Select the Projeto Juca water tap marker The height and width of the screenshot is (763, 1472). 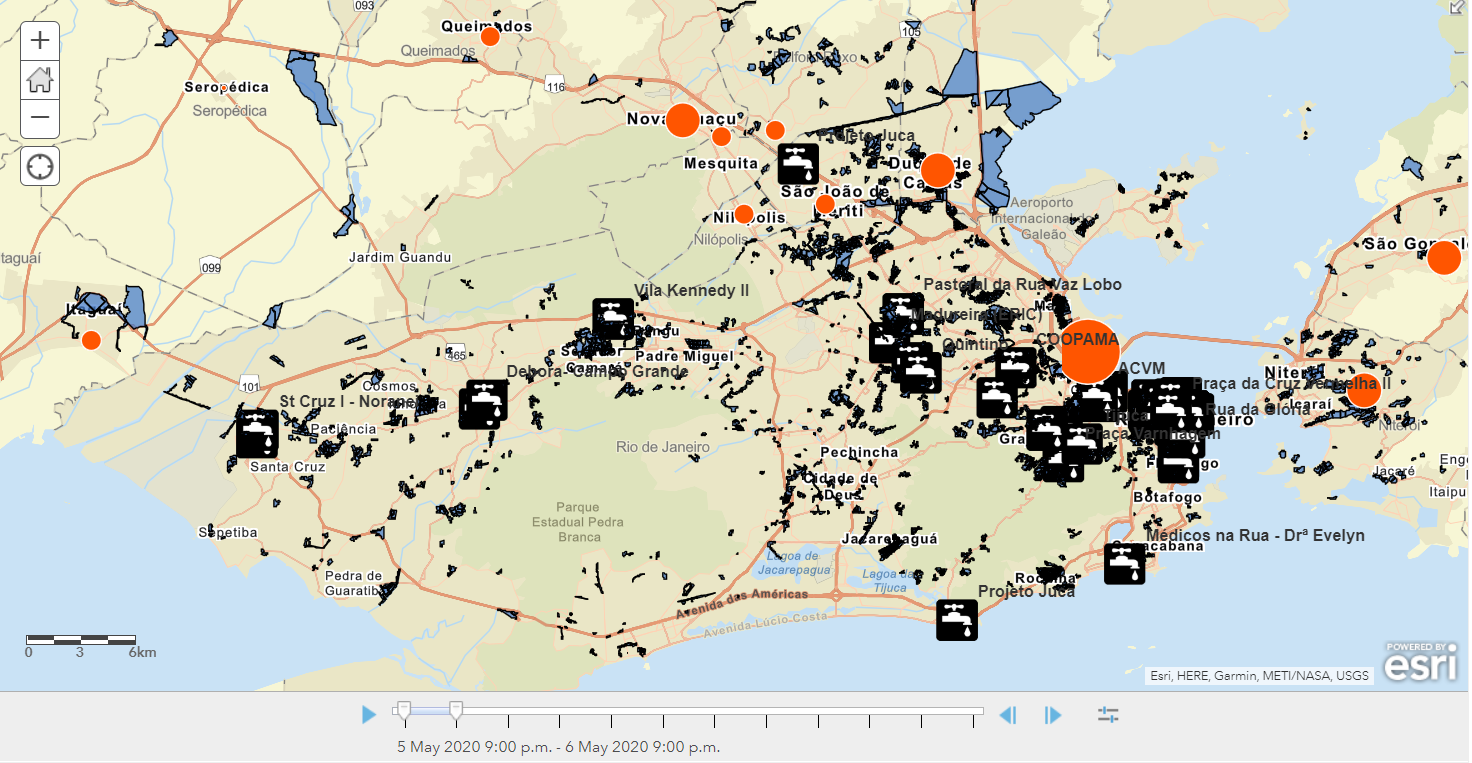click(x=957, y=620)
